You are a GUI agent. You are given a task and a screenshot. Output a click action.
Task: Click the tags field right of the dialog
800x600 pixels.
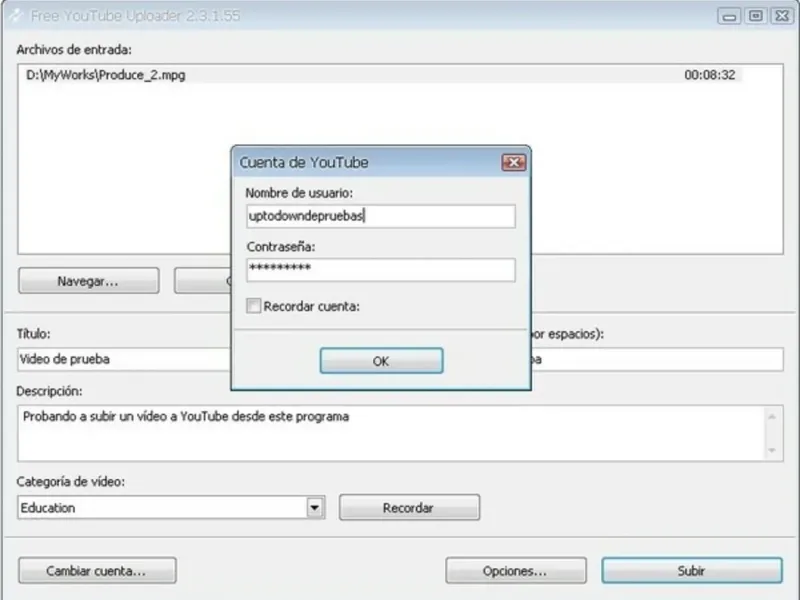point(657,359)
